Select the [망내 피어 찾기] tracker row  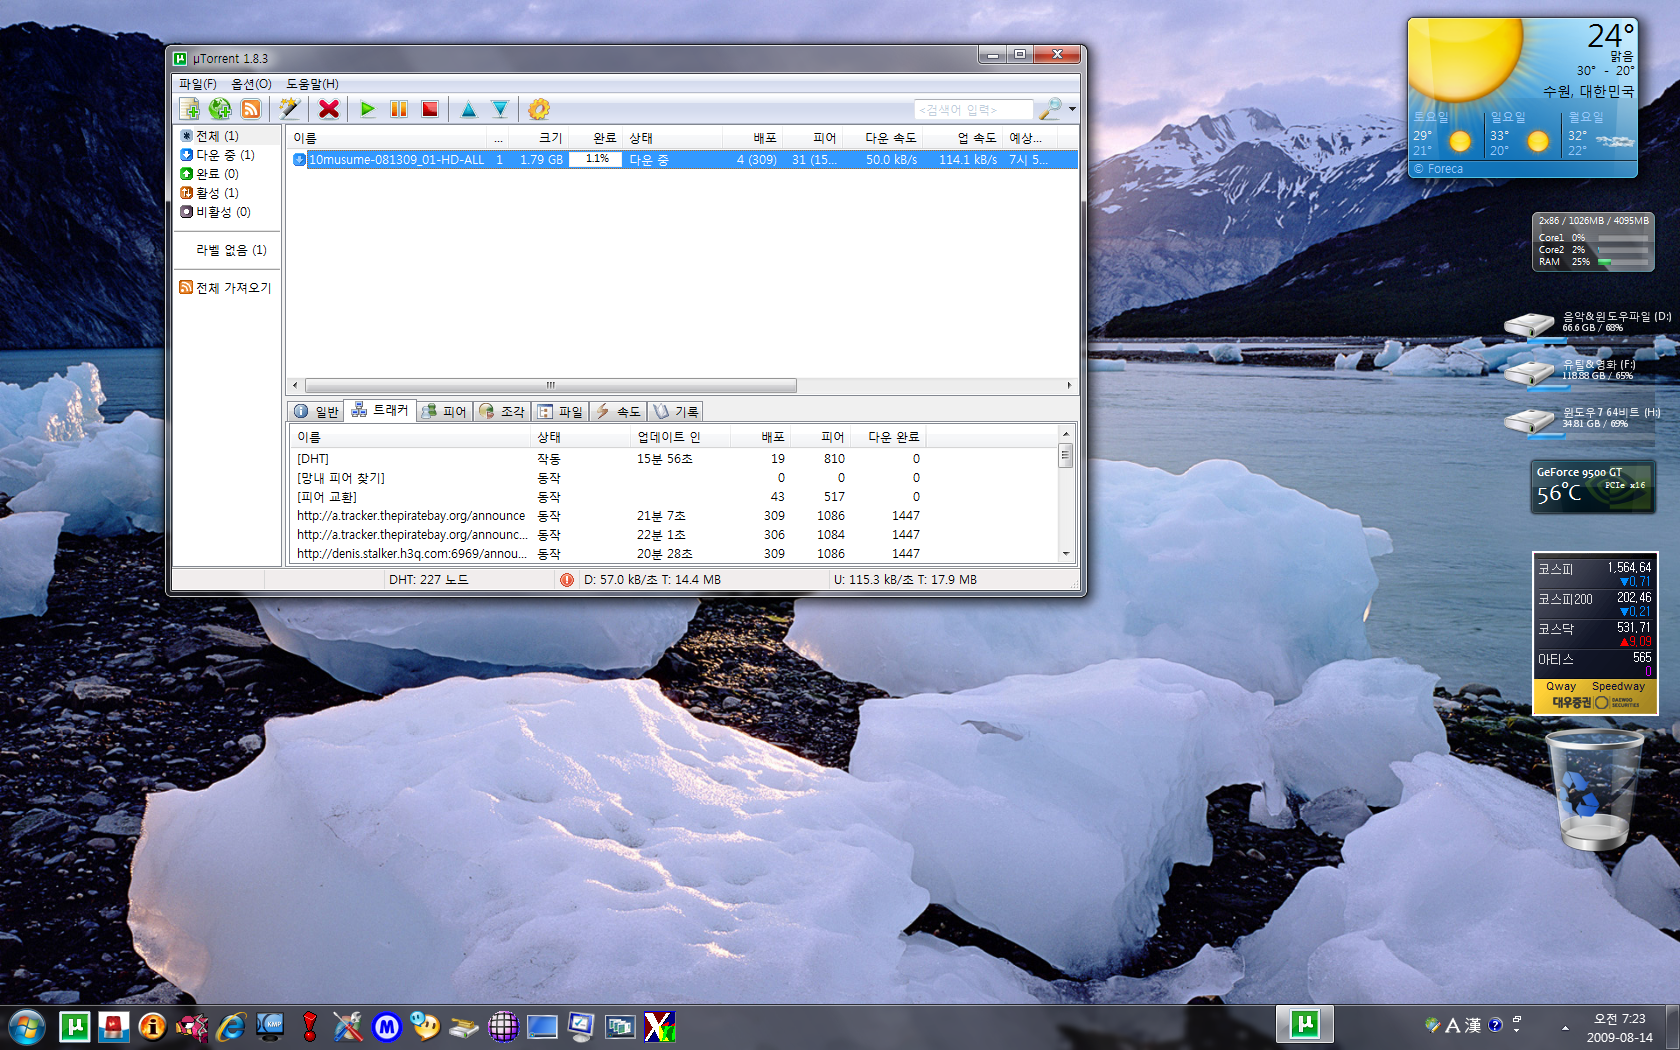[608, 478]
